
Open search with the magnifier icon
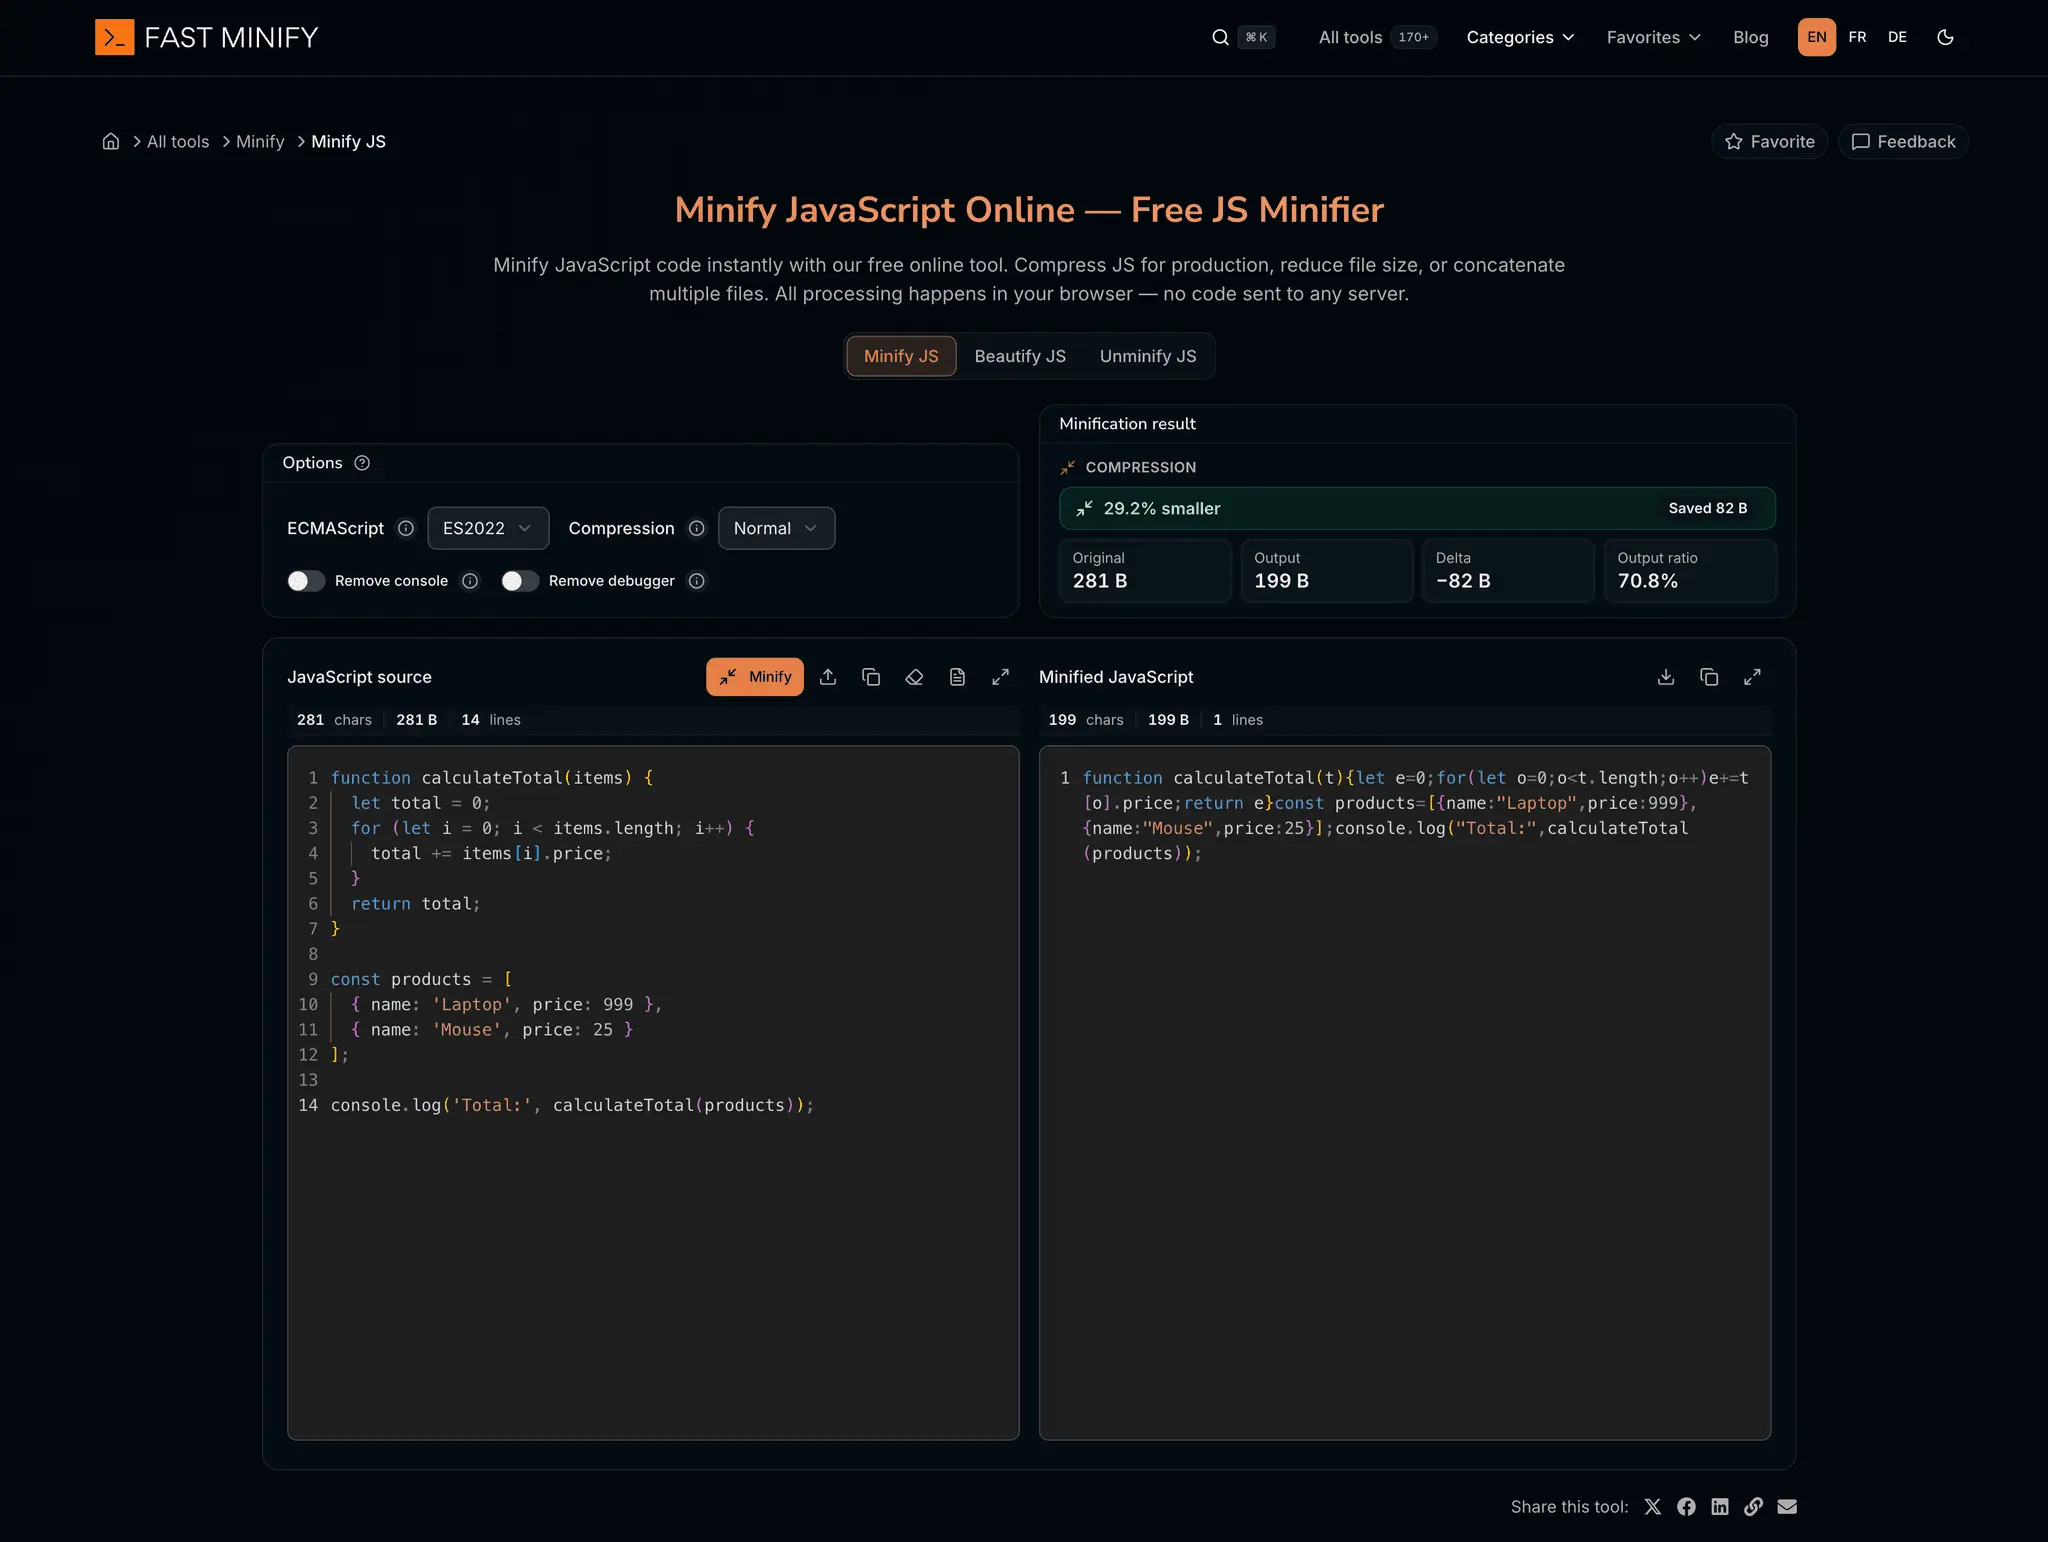[1220, 37]
